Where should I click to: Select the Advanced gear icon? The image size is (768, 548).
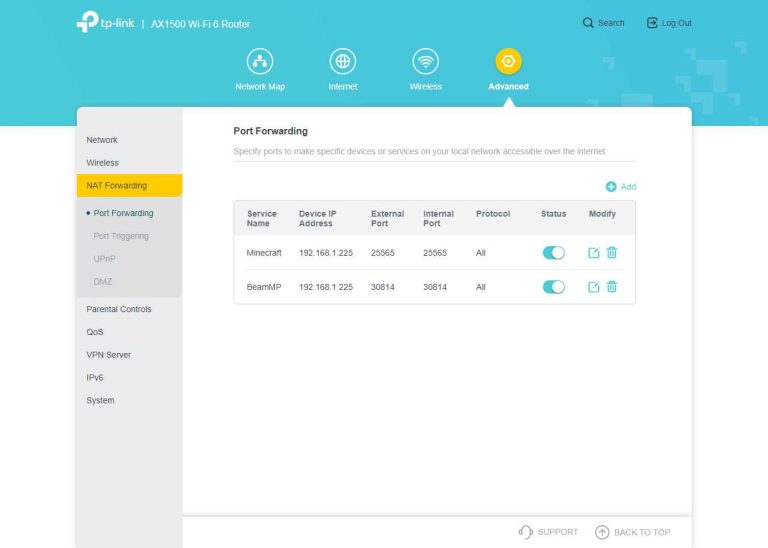(x=508, y=62)
